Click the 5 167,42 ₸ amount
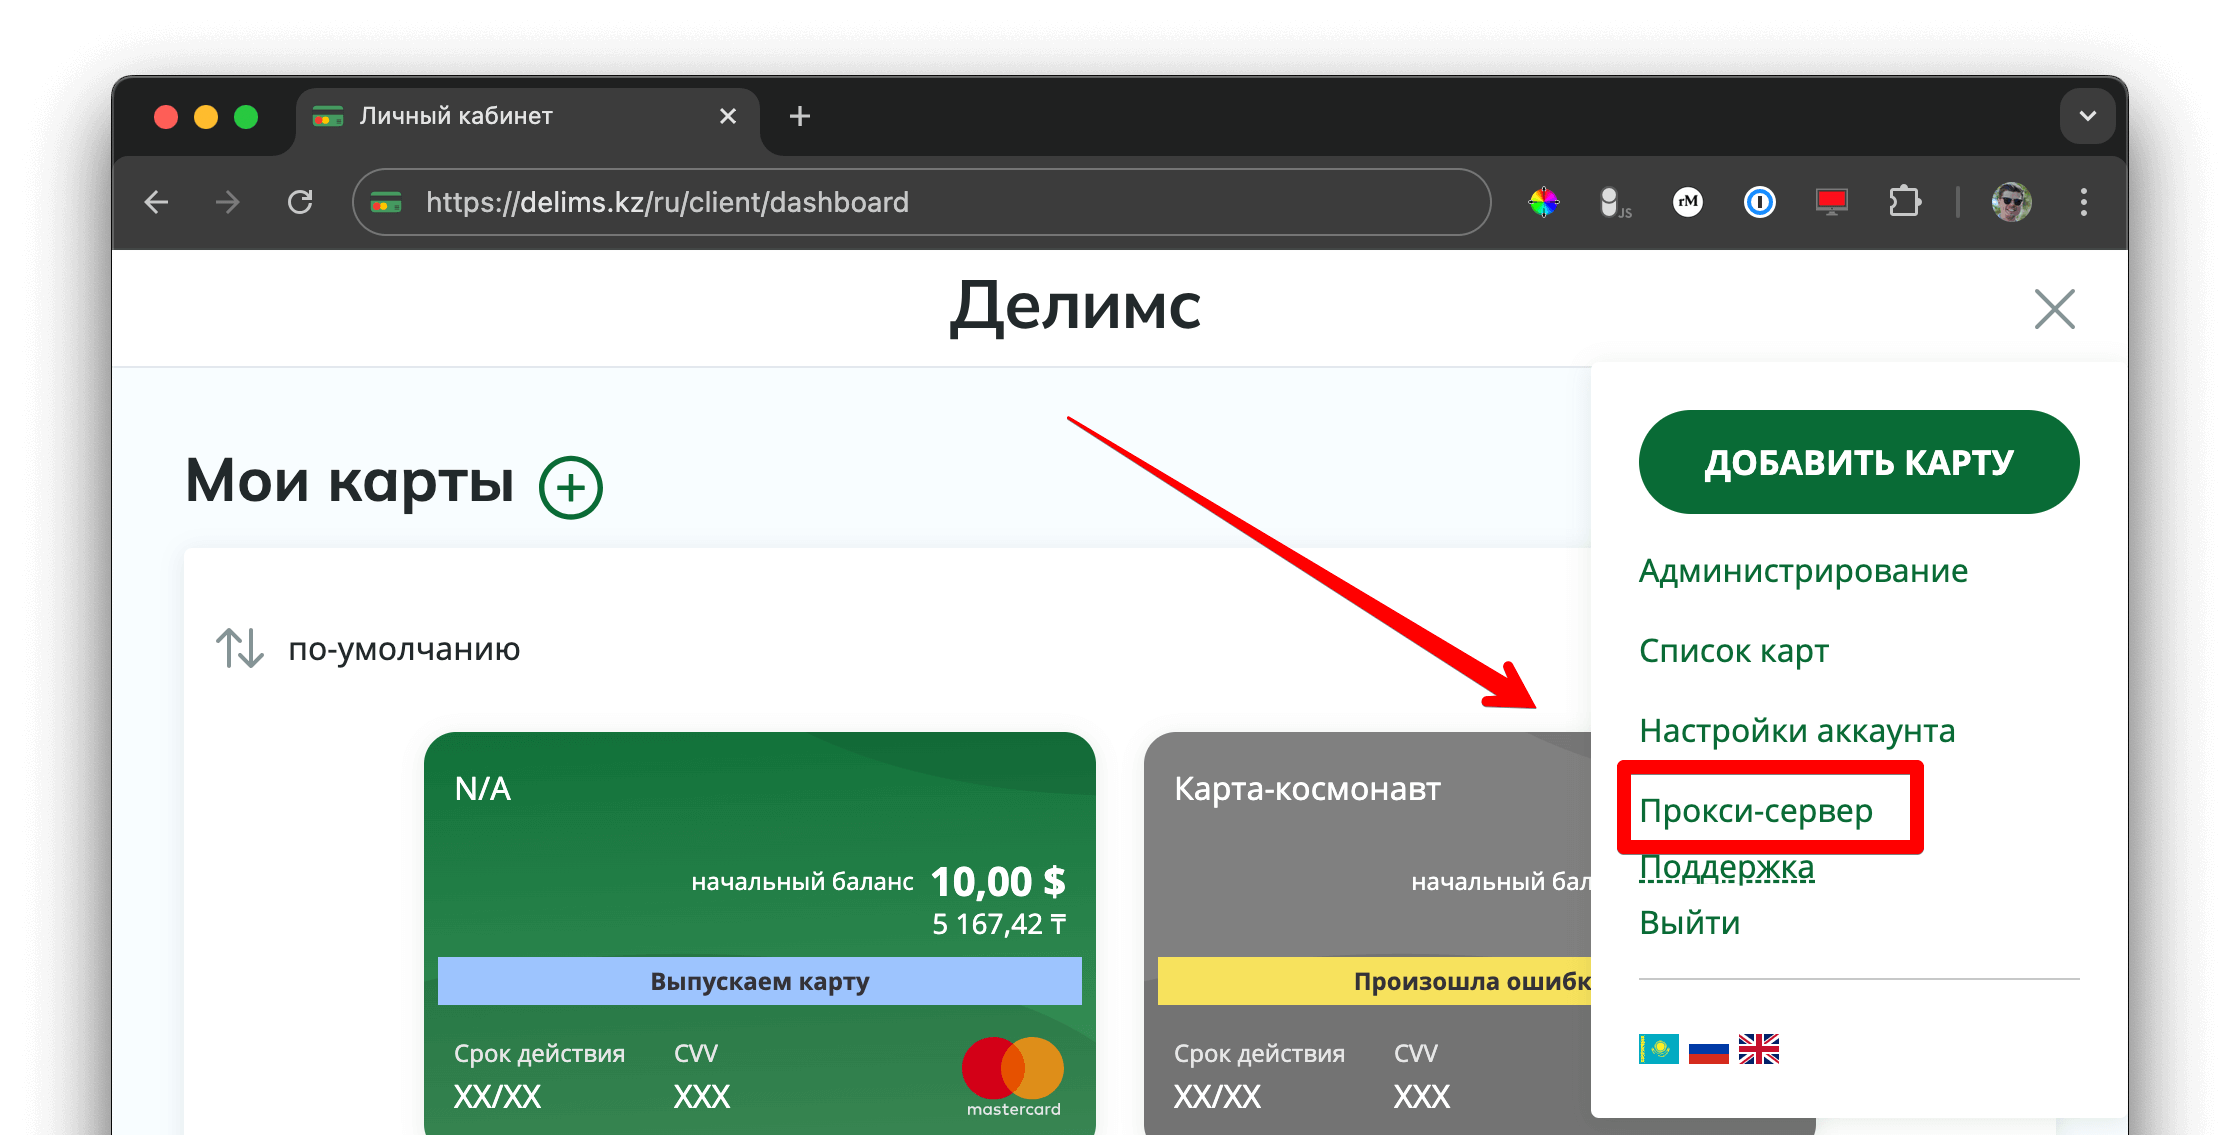The image size is (2240, 1135). click(x=999, y=924)
